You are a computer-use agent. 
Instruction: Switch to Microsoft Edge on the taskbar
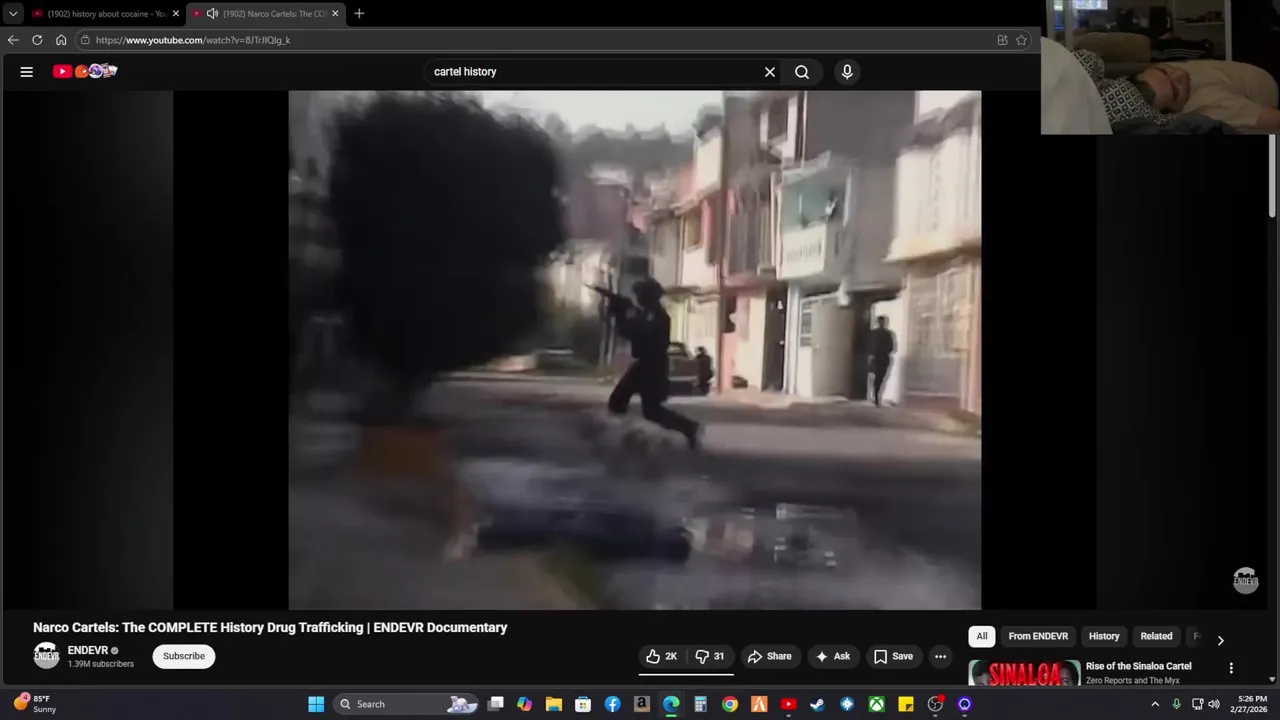pyautogui.click(x=671, y=704)
